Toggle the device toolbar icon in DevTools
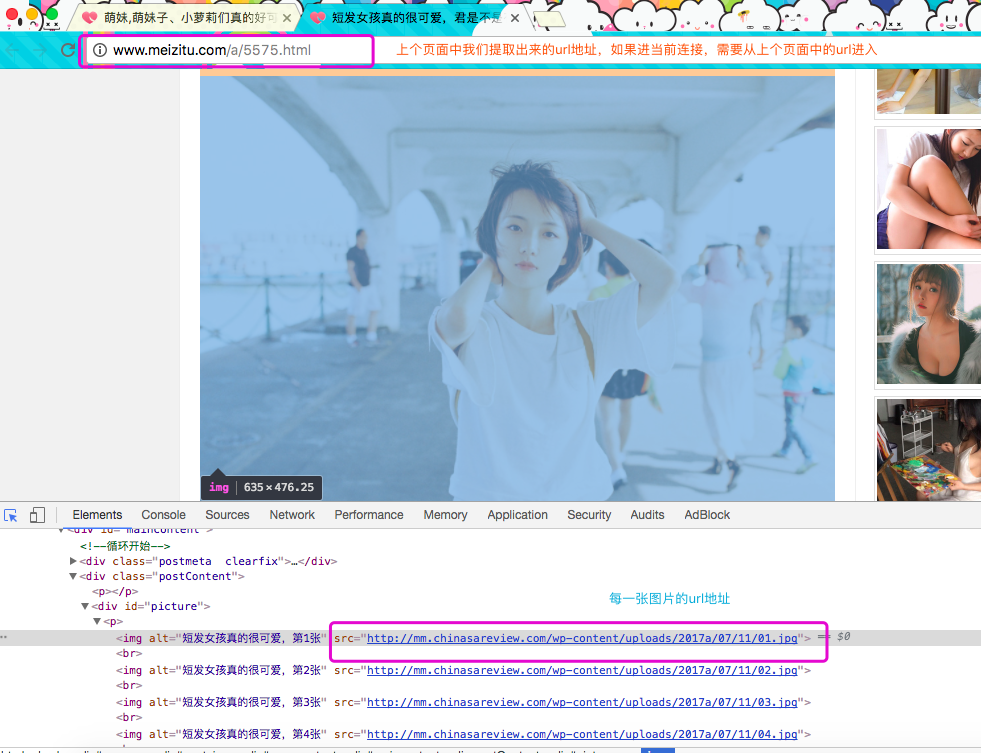Image resolution: width=981 pixels, height=753 pixels. coord(37,515)
